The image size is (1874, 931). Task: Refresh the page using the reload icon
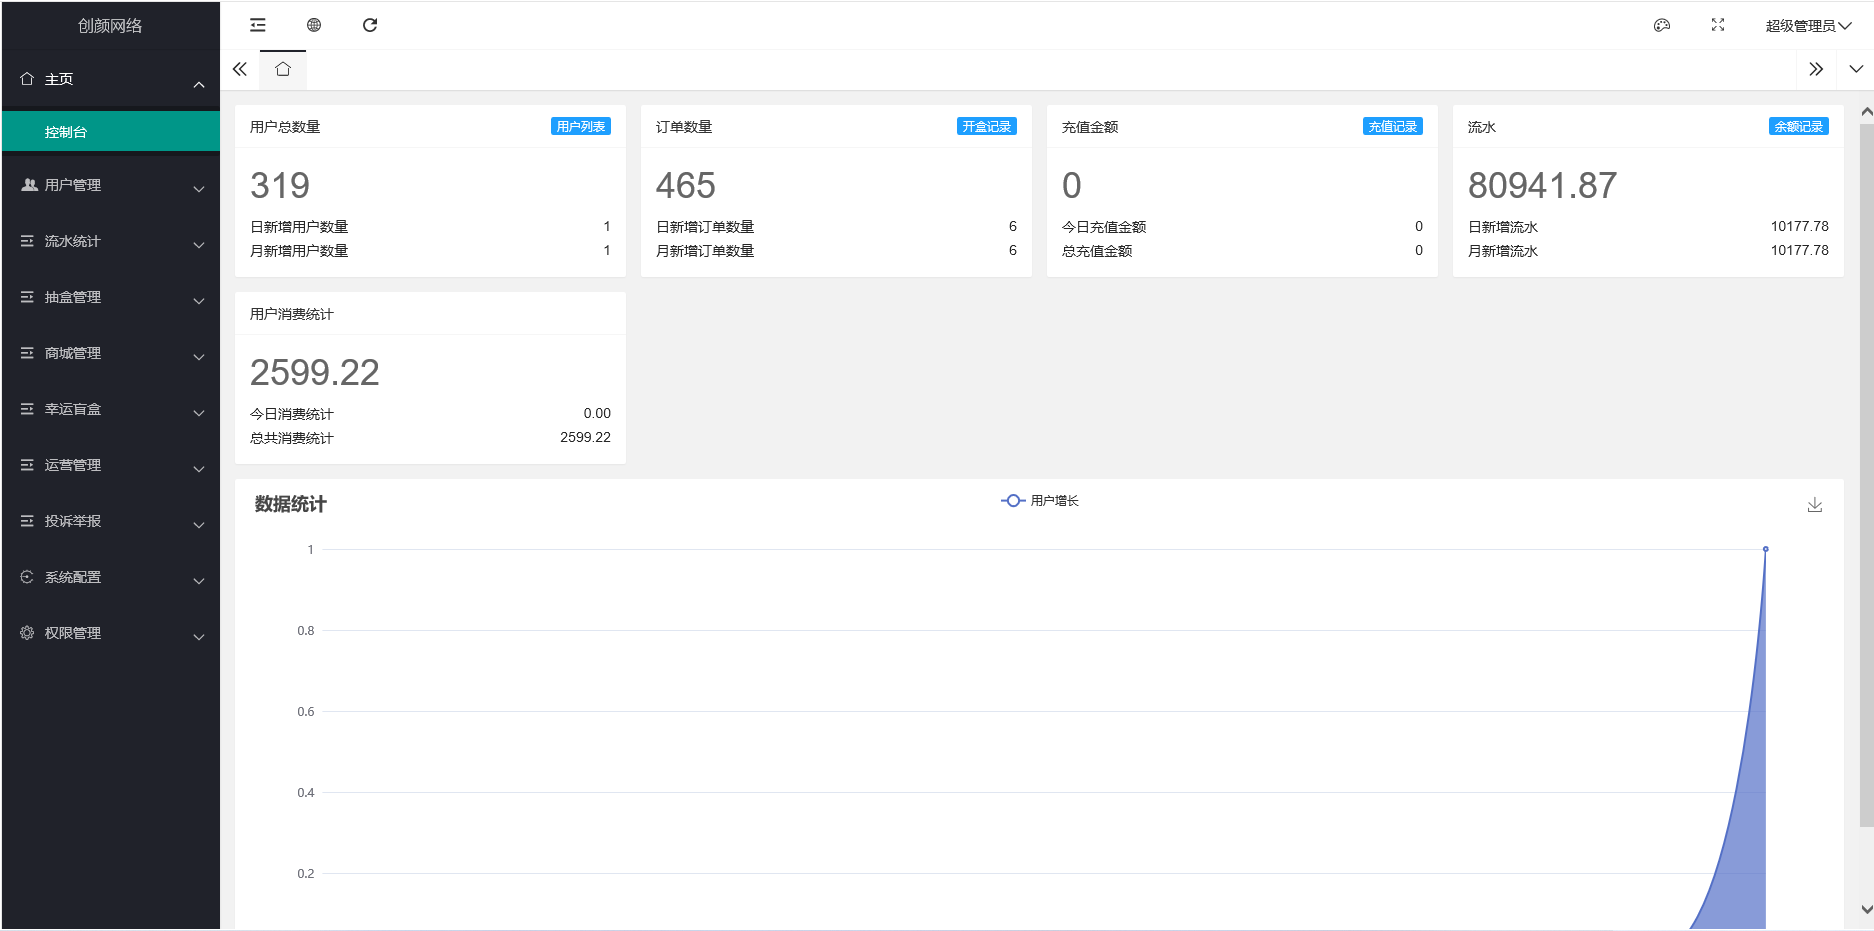pos(370,25)
